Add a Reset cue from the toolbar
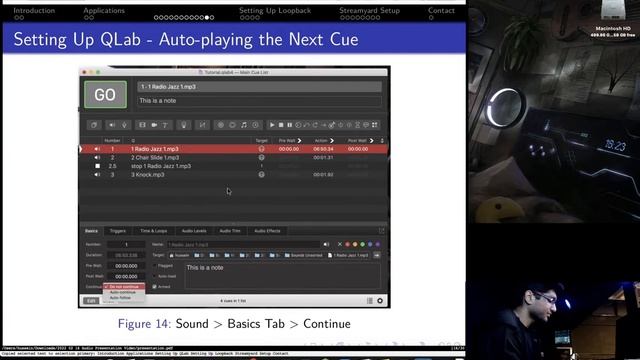640x360 pixels. tap(307, 125)
